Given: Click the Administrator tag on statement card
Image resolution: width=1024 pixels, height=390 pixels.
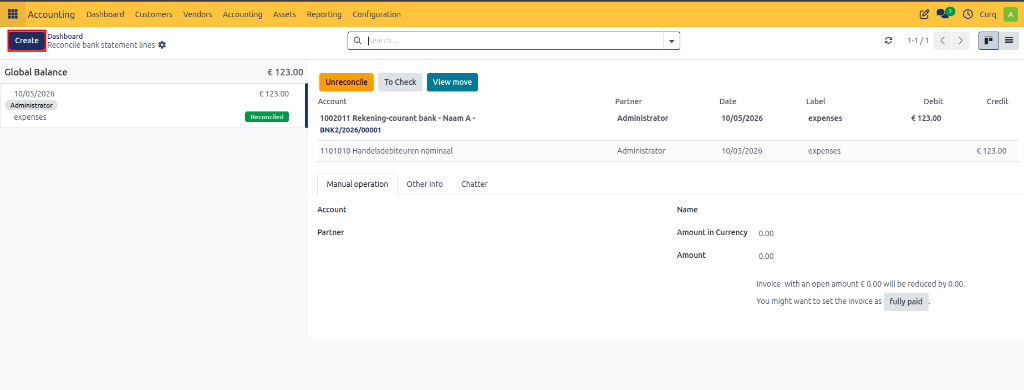Looking at the screenshot, I should tap(31, 105).
